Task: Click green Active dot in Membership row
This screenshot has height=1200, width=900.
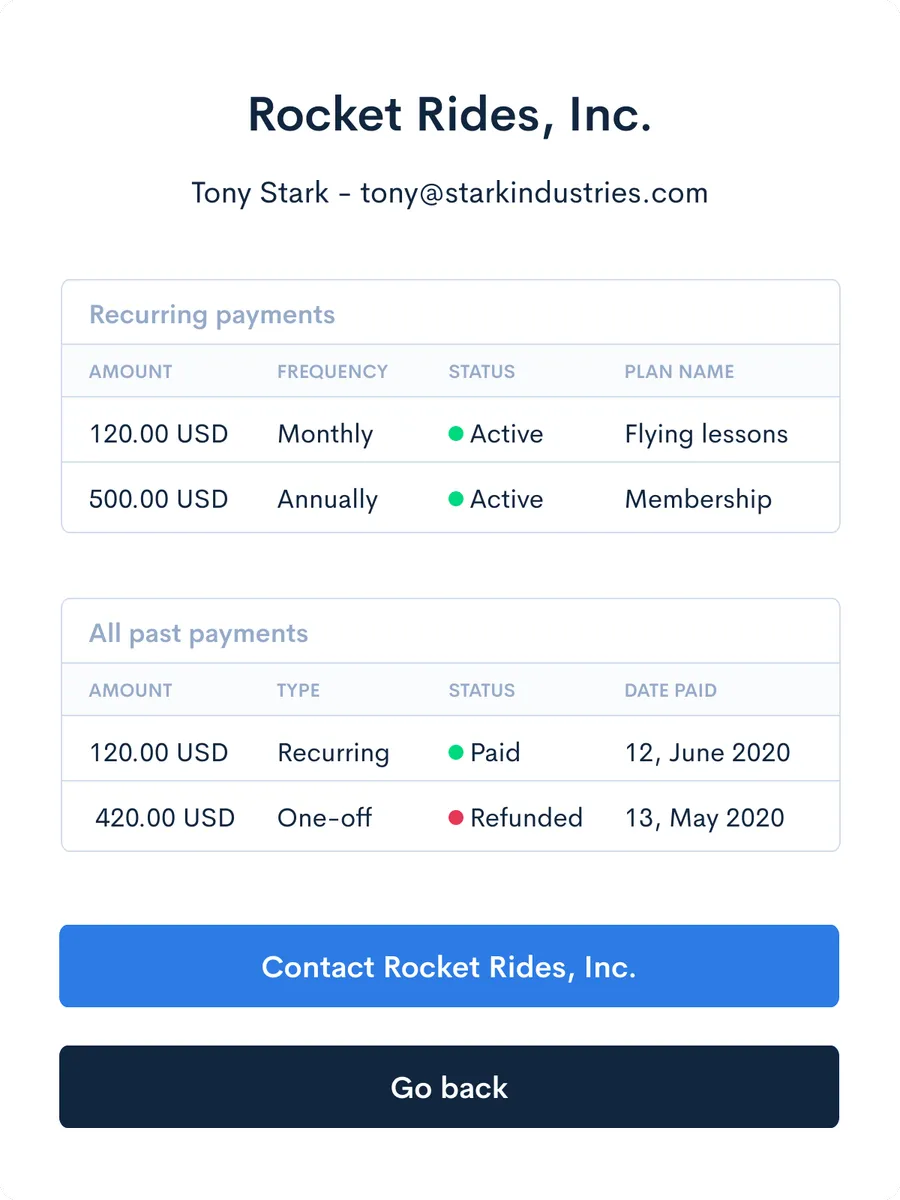Action: coord(456,499)
